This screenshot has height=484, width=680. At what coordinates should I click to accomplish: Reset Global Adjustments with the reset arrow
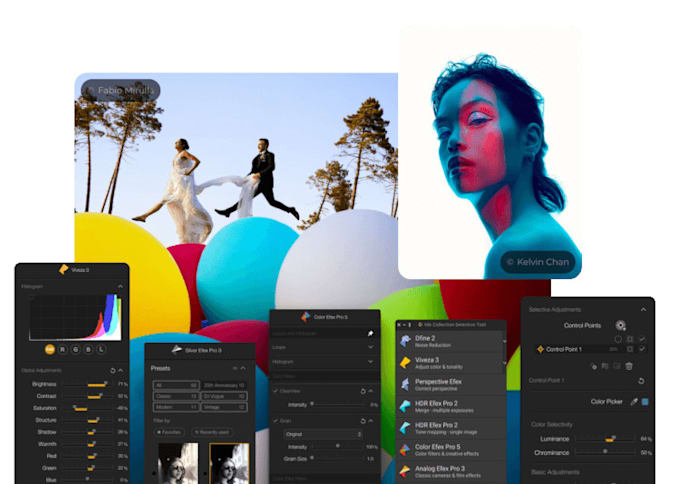[x=113, y=370]
